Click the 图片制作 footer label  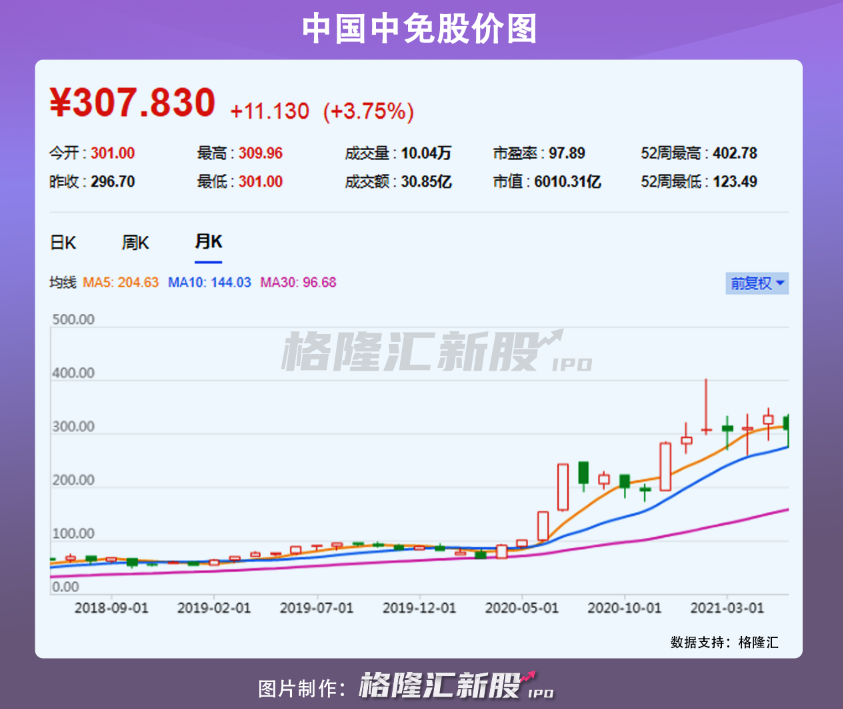point(302,689)
